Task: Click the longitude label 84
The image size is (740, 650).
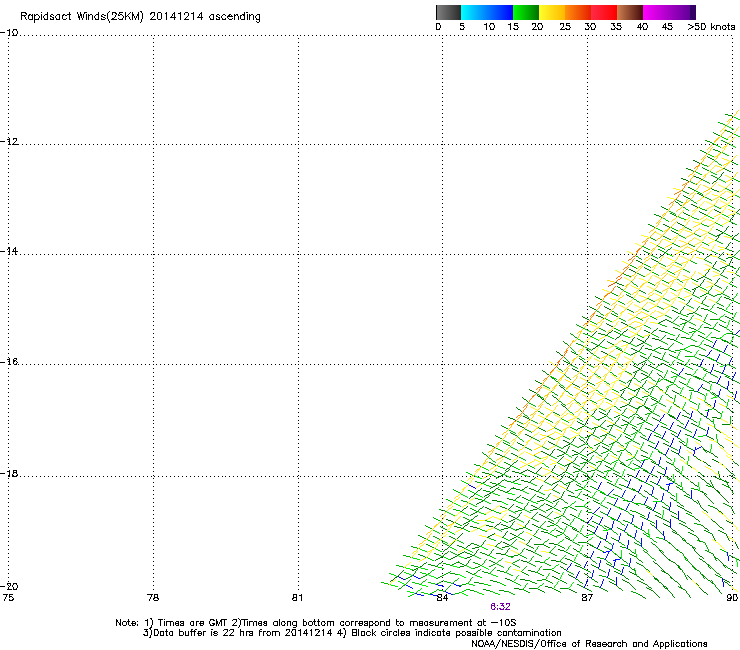Action: (x=442, y=598)
